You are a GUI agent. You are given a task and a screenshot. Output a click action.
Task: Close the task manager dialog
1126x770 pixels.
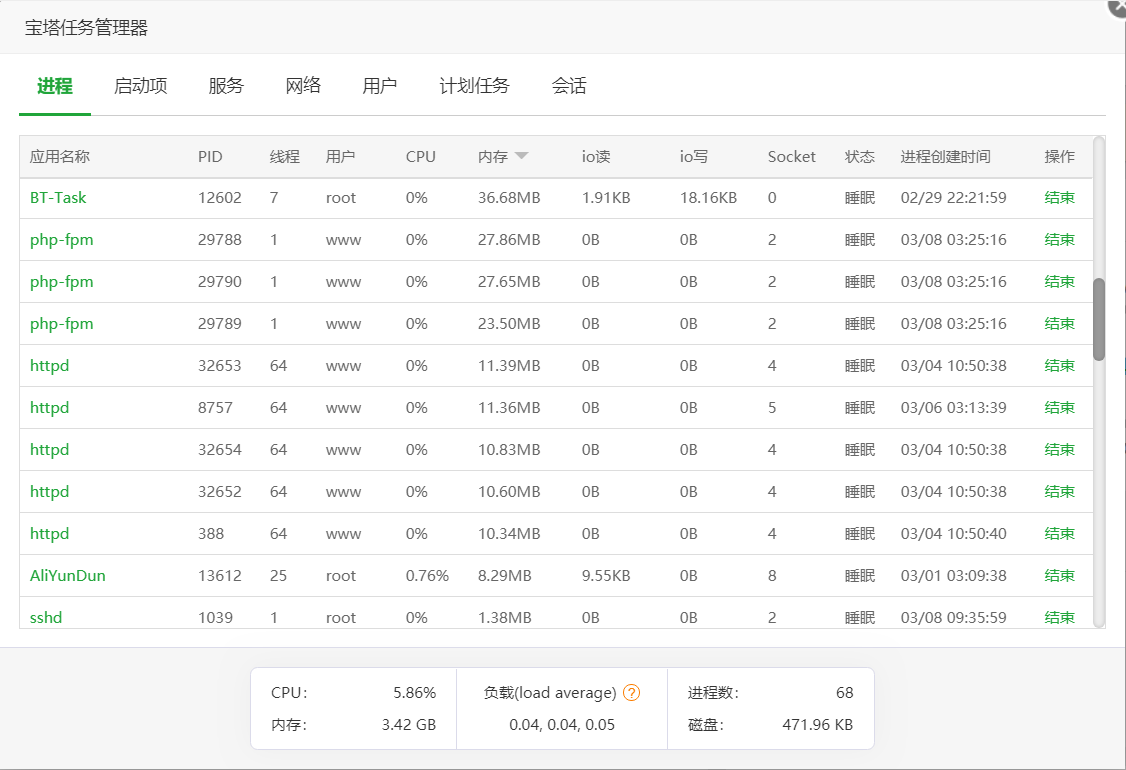(1118, 5)
